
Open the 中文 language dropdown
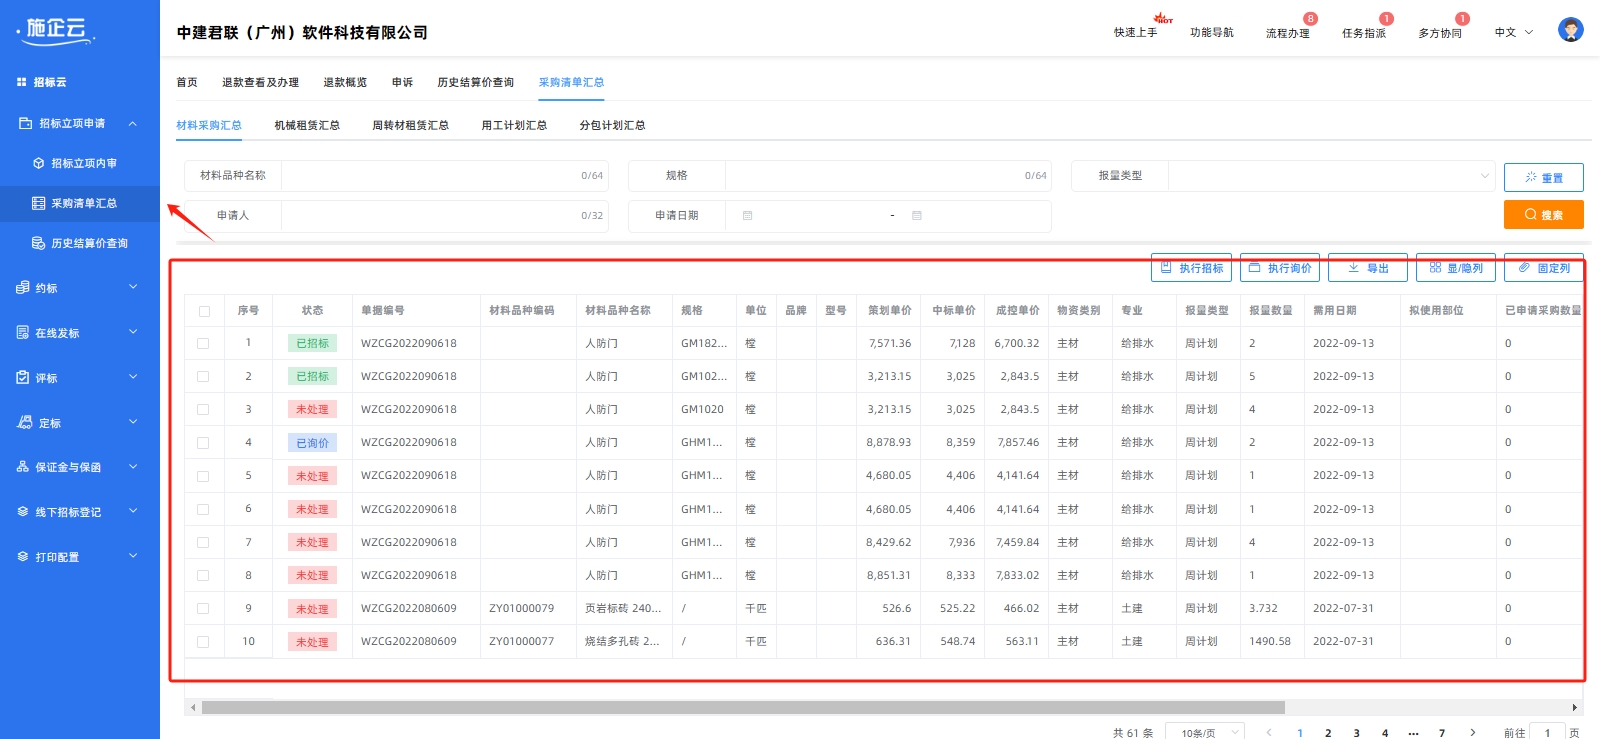1513,33
